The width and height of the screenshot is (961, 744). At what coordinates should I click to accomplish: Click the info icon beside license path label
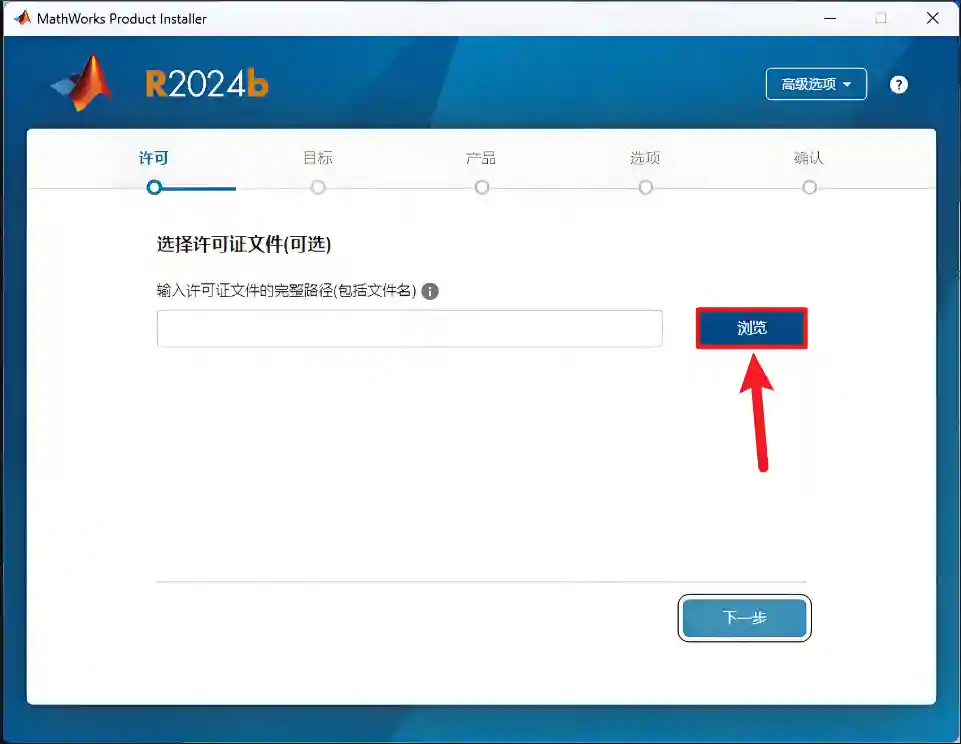point(430,292)
